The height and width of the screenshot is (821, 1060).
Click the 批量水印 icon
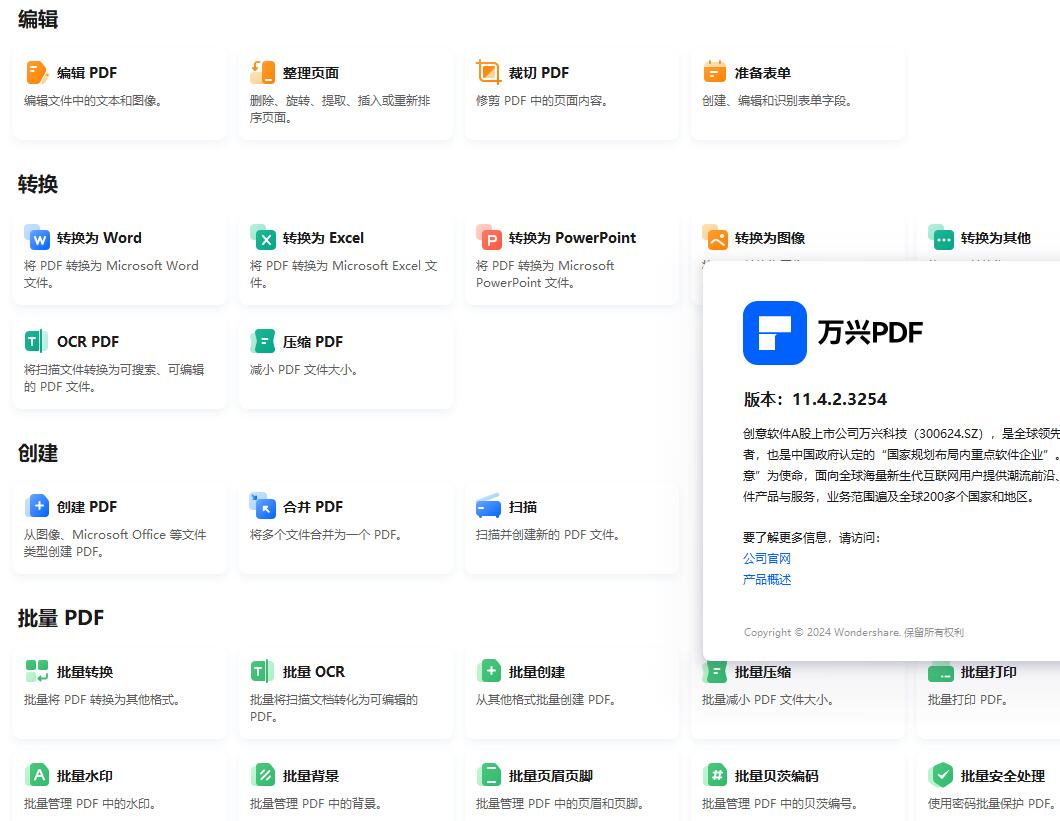[37, 775]
